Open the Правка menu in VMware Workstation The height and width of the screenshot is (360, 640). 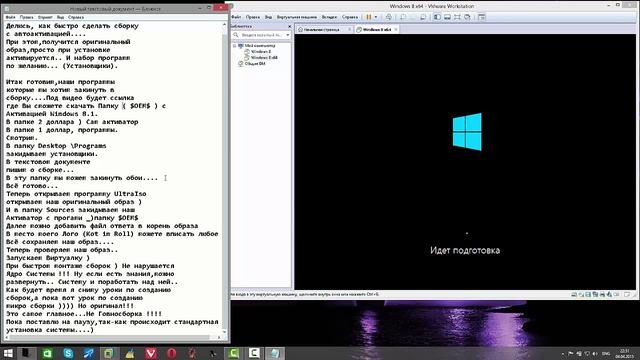pos(253,17)
